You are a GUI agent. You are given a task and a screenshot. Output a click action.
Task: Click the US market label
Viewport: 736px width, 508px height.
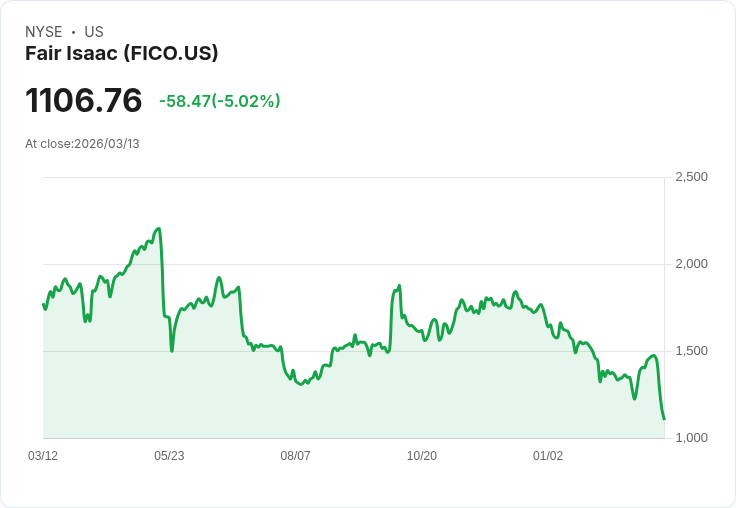[x=94, y=32]
